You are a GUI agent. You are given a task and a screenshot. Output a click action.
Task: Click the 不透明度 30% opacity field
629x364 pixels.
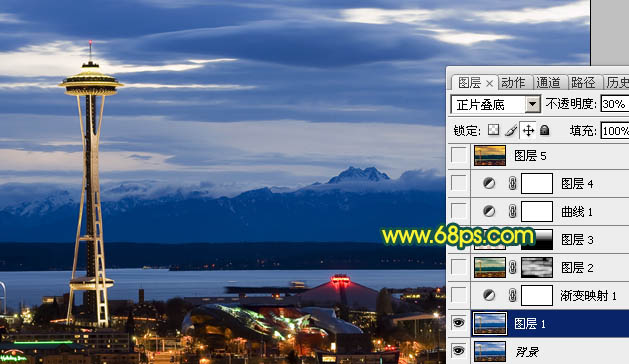615,104
